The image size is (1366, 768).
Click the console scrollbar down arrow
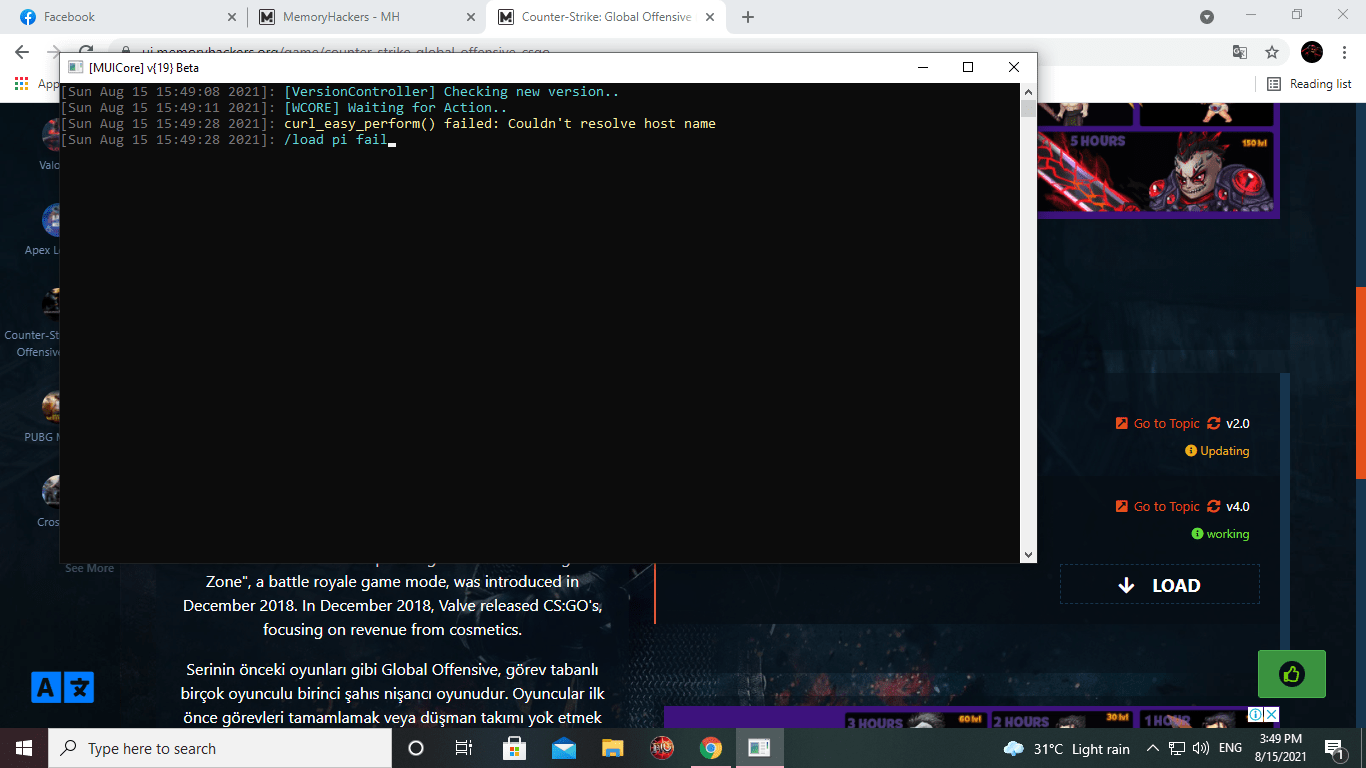tap(1028, 554)
